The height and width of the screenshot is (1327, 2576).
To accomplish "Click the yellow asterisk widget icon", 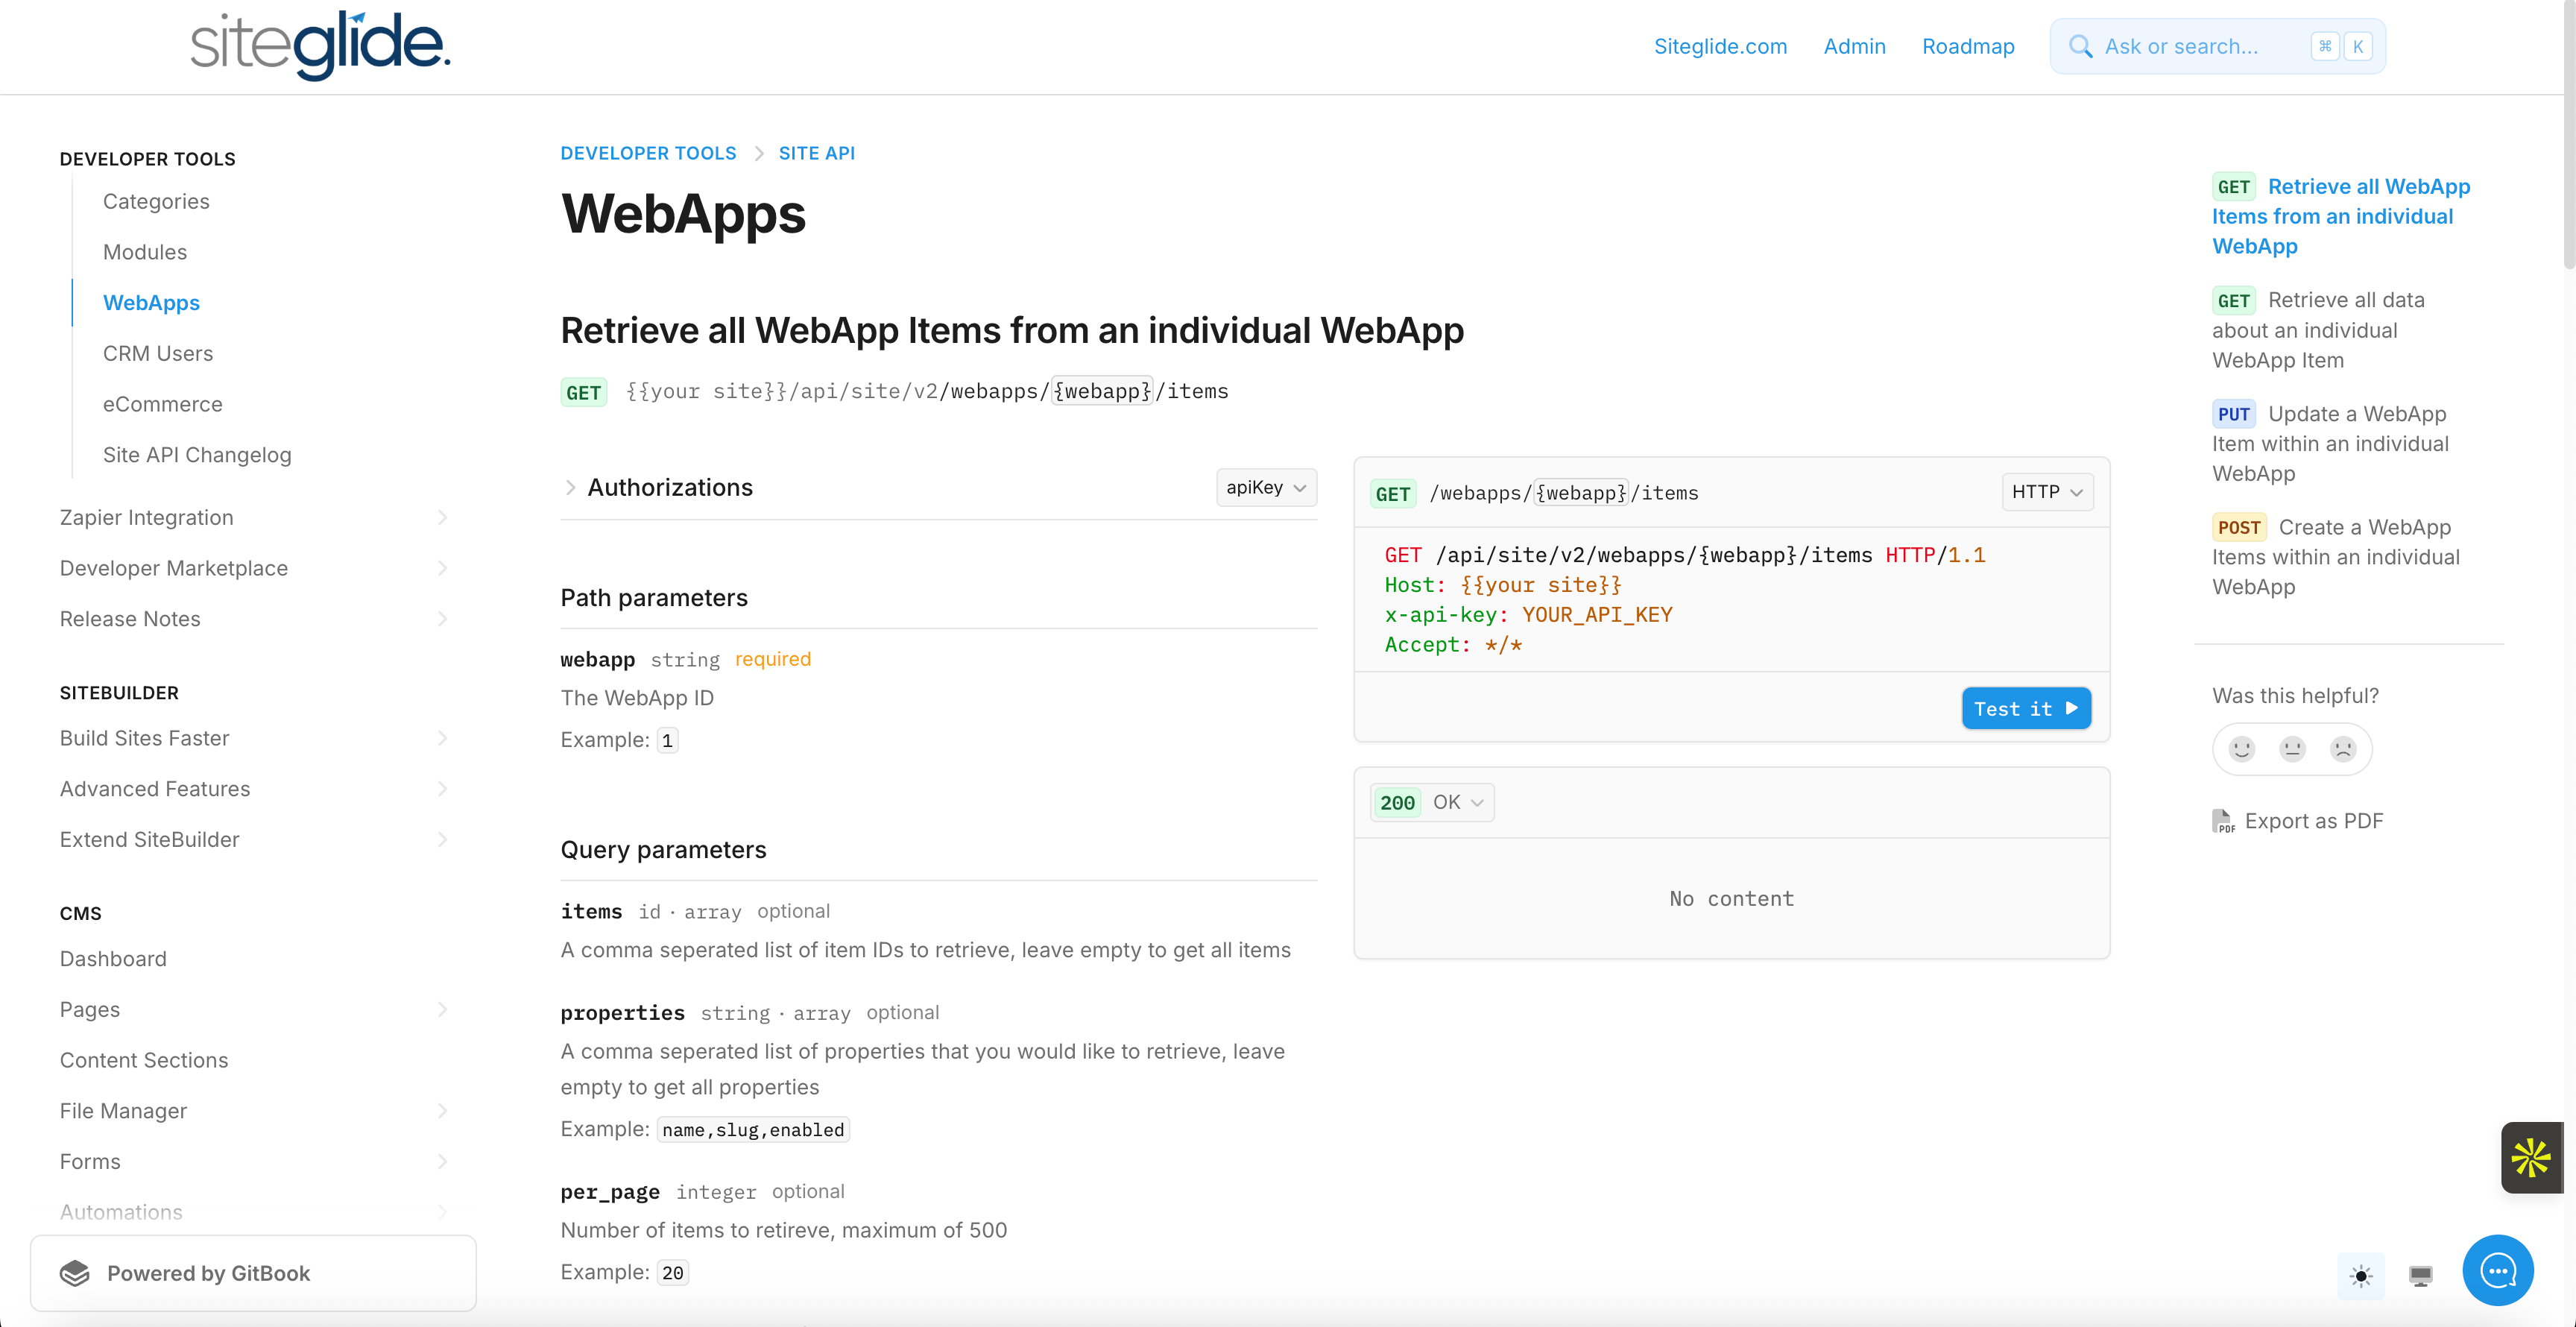I will 2531,1158.
